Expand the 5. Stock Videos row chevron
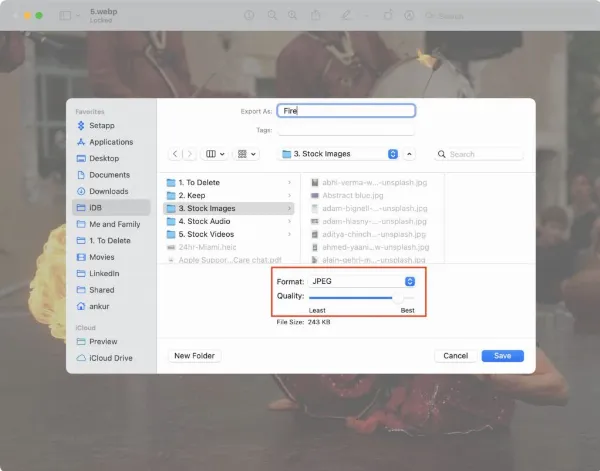Image resolution: width=600 pixels, height=471 pixels. click(x=289, y=234)
